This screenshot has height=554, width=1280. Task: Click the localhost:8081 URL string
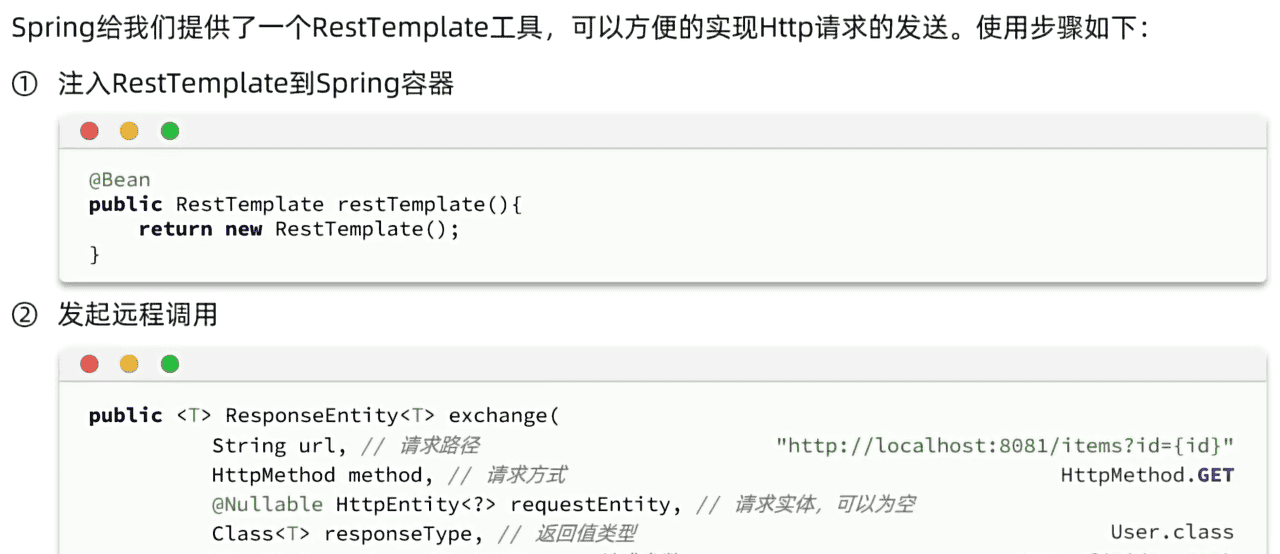(x=1005, y=445)
